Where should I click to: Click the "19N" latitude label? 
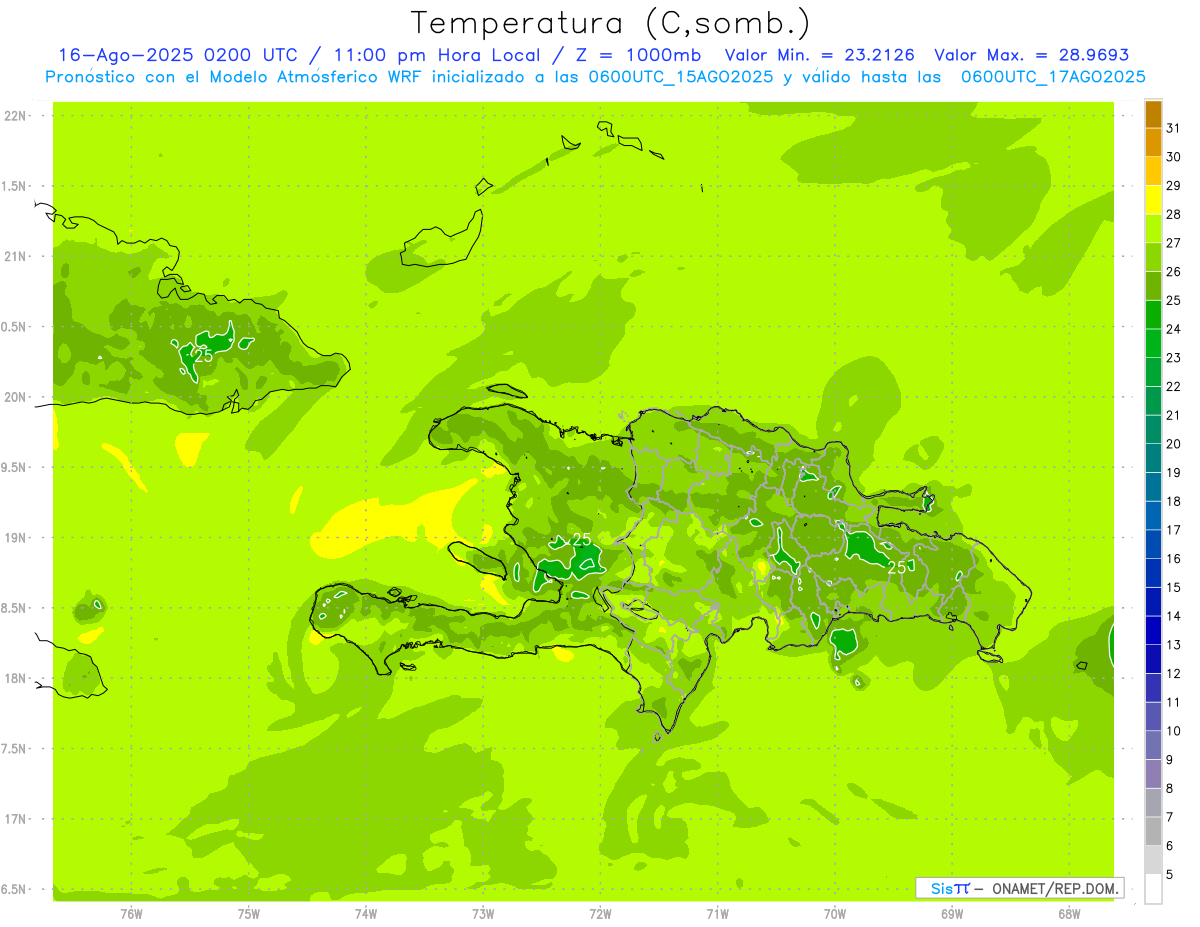17,538
